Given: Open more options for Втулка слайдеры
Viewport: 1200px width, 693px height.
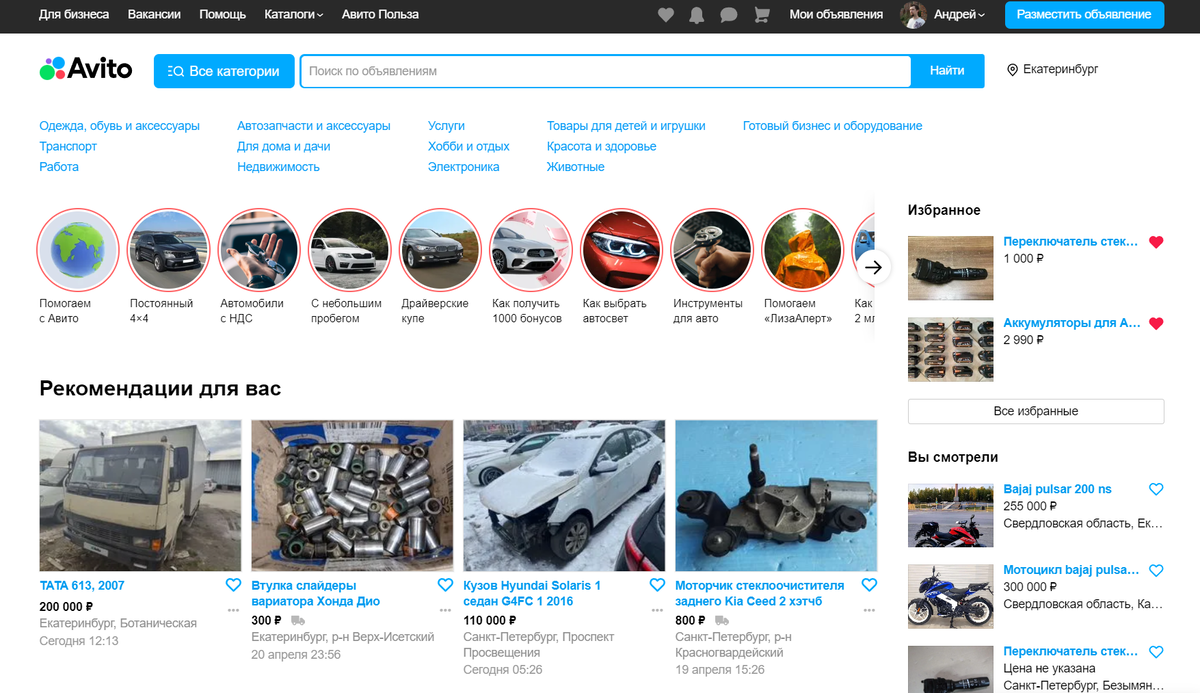Looking at the screenshot, I should click(x=445, y=609).
